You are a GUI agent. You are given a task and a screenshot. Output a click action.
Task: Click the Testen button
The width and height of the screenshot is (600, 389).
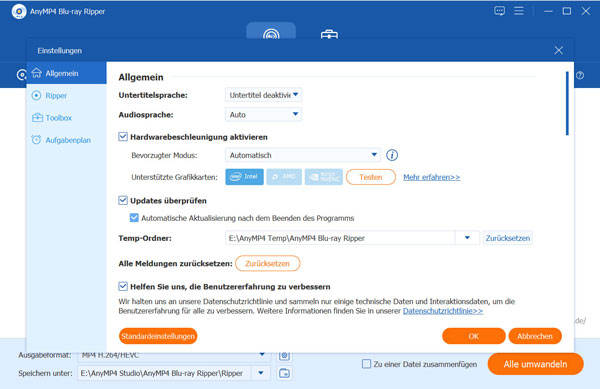pos(371,177)
